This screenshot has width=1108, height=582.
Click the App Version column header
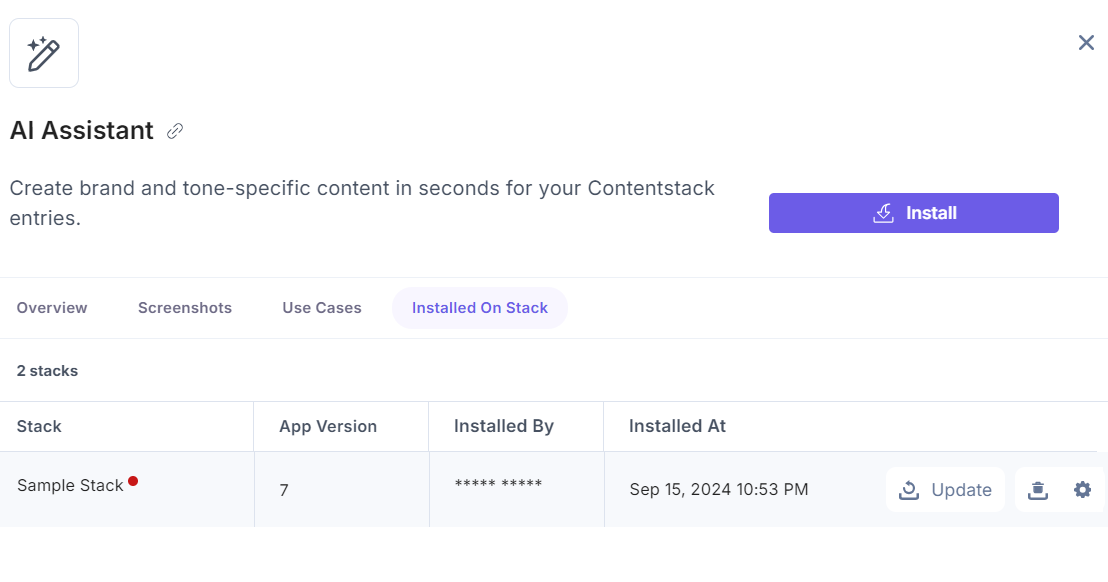(328, 426)
